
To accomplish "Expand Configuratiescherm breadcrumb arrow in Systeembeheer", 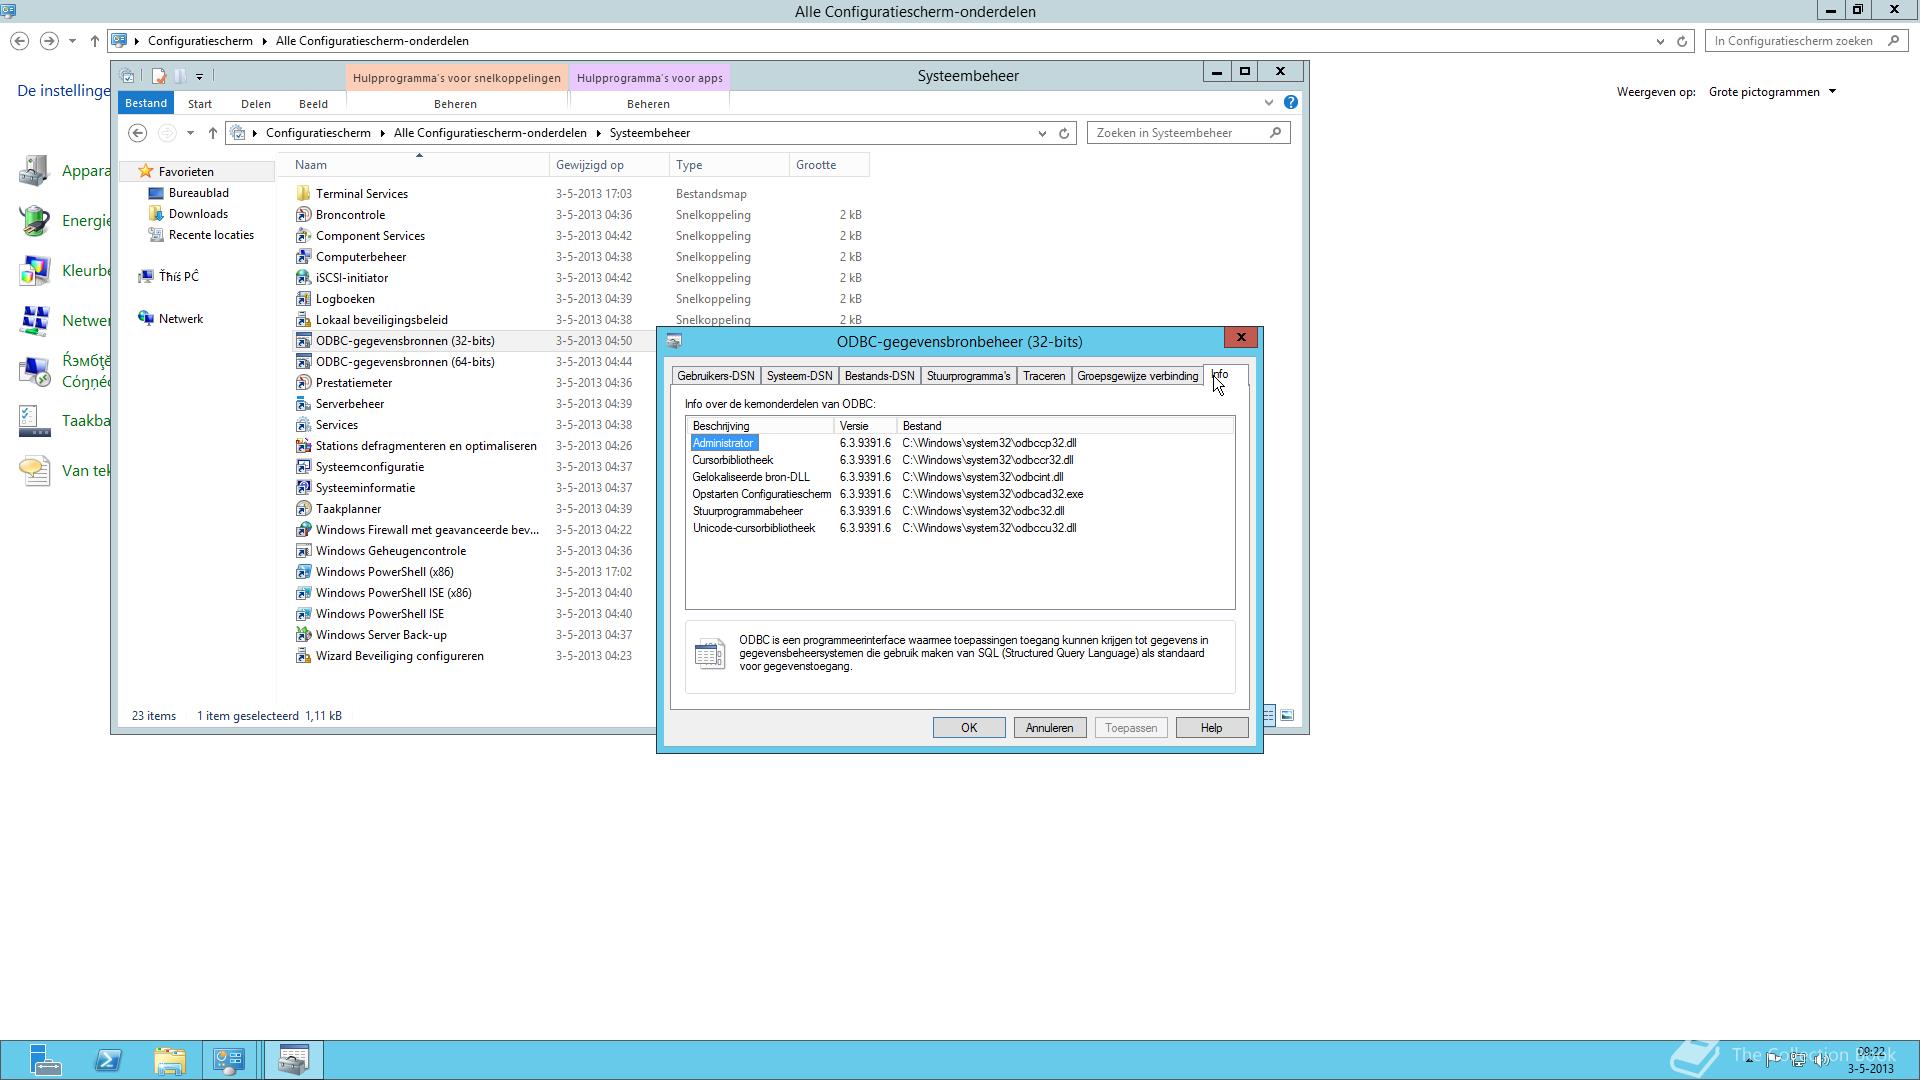I will pyautogui.click(x=382, y=133).
